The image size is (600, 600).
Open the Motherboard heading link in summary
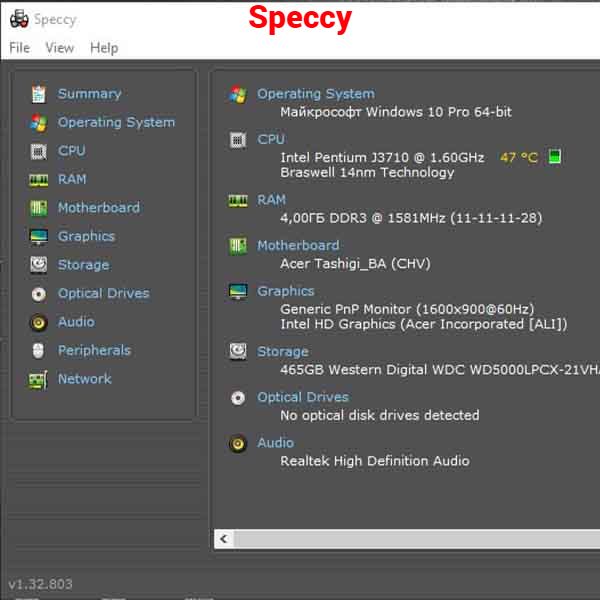(298, 245)
